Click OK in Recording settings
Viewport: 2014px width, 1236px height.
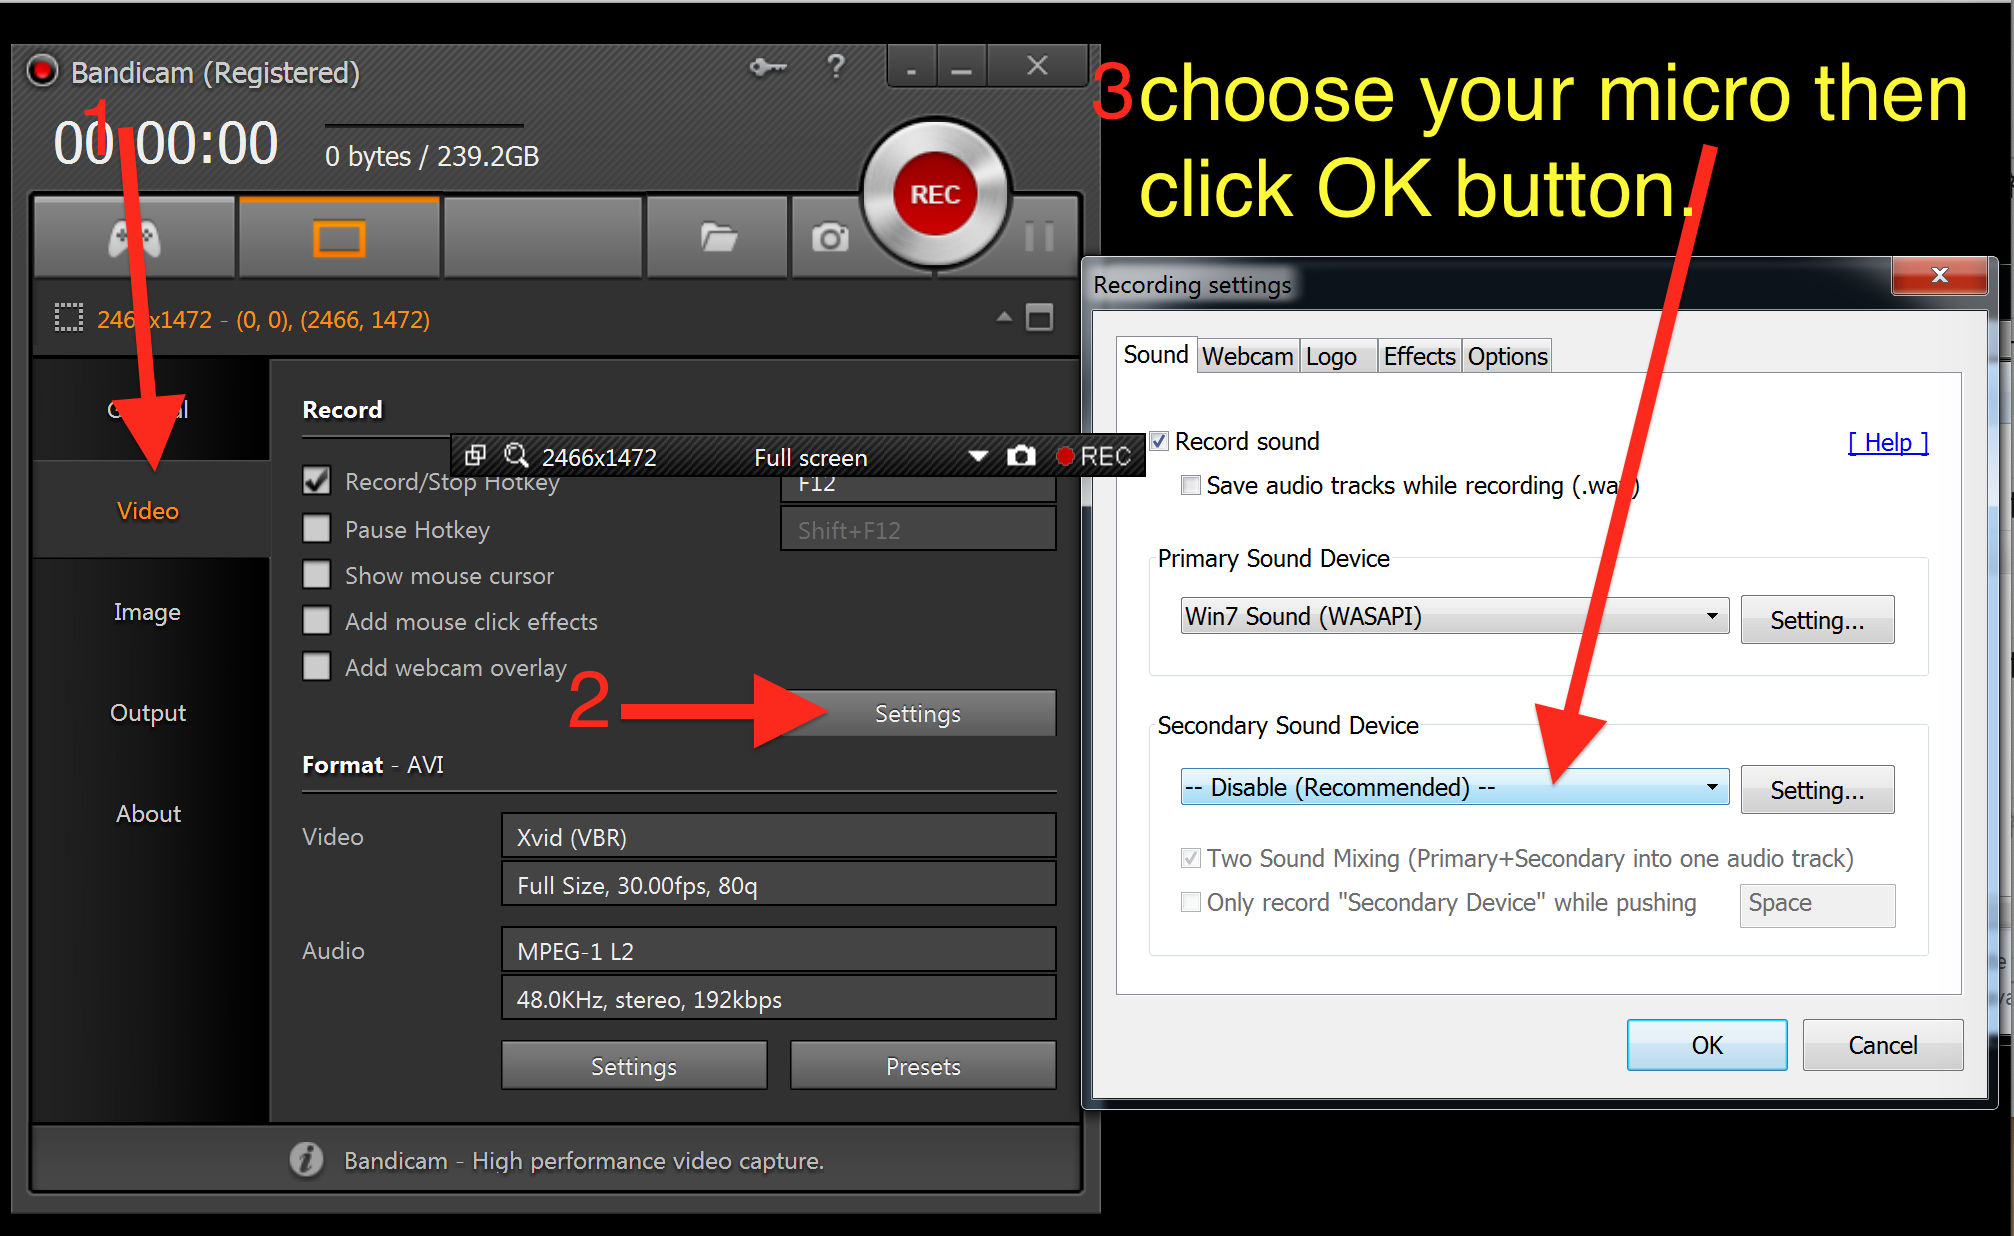point(1706,1045)
